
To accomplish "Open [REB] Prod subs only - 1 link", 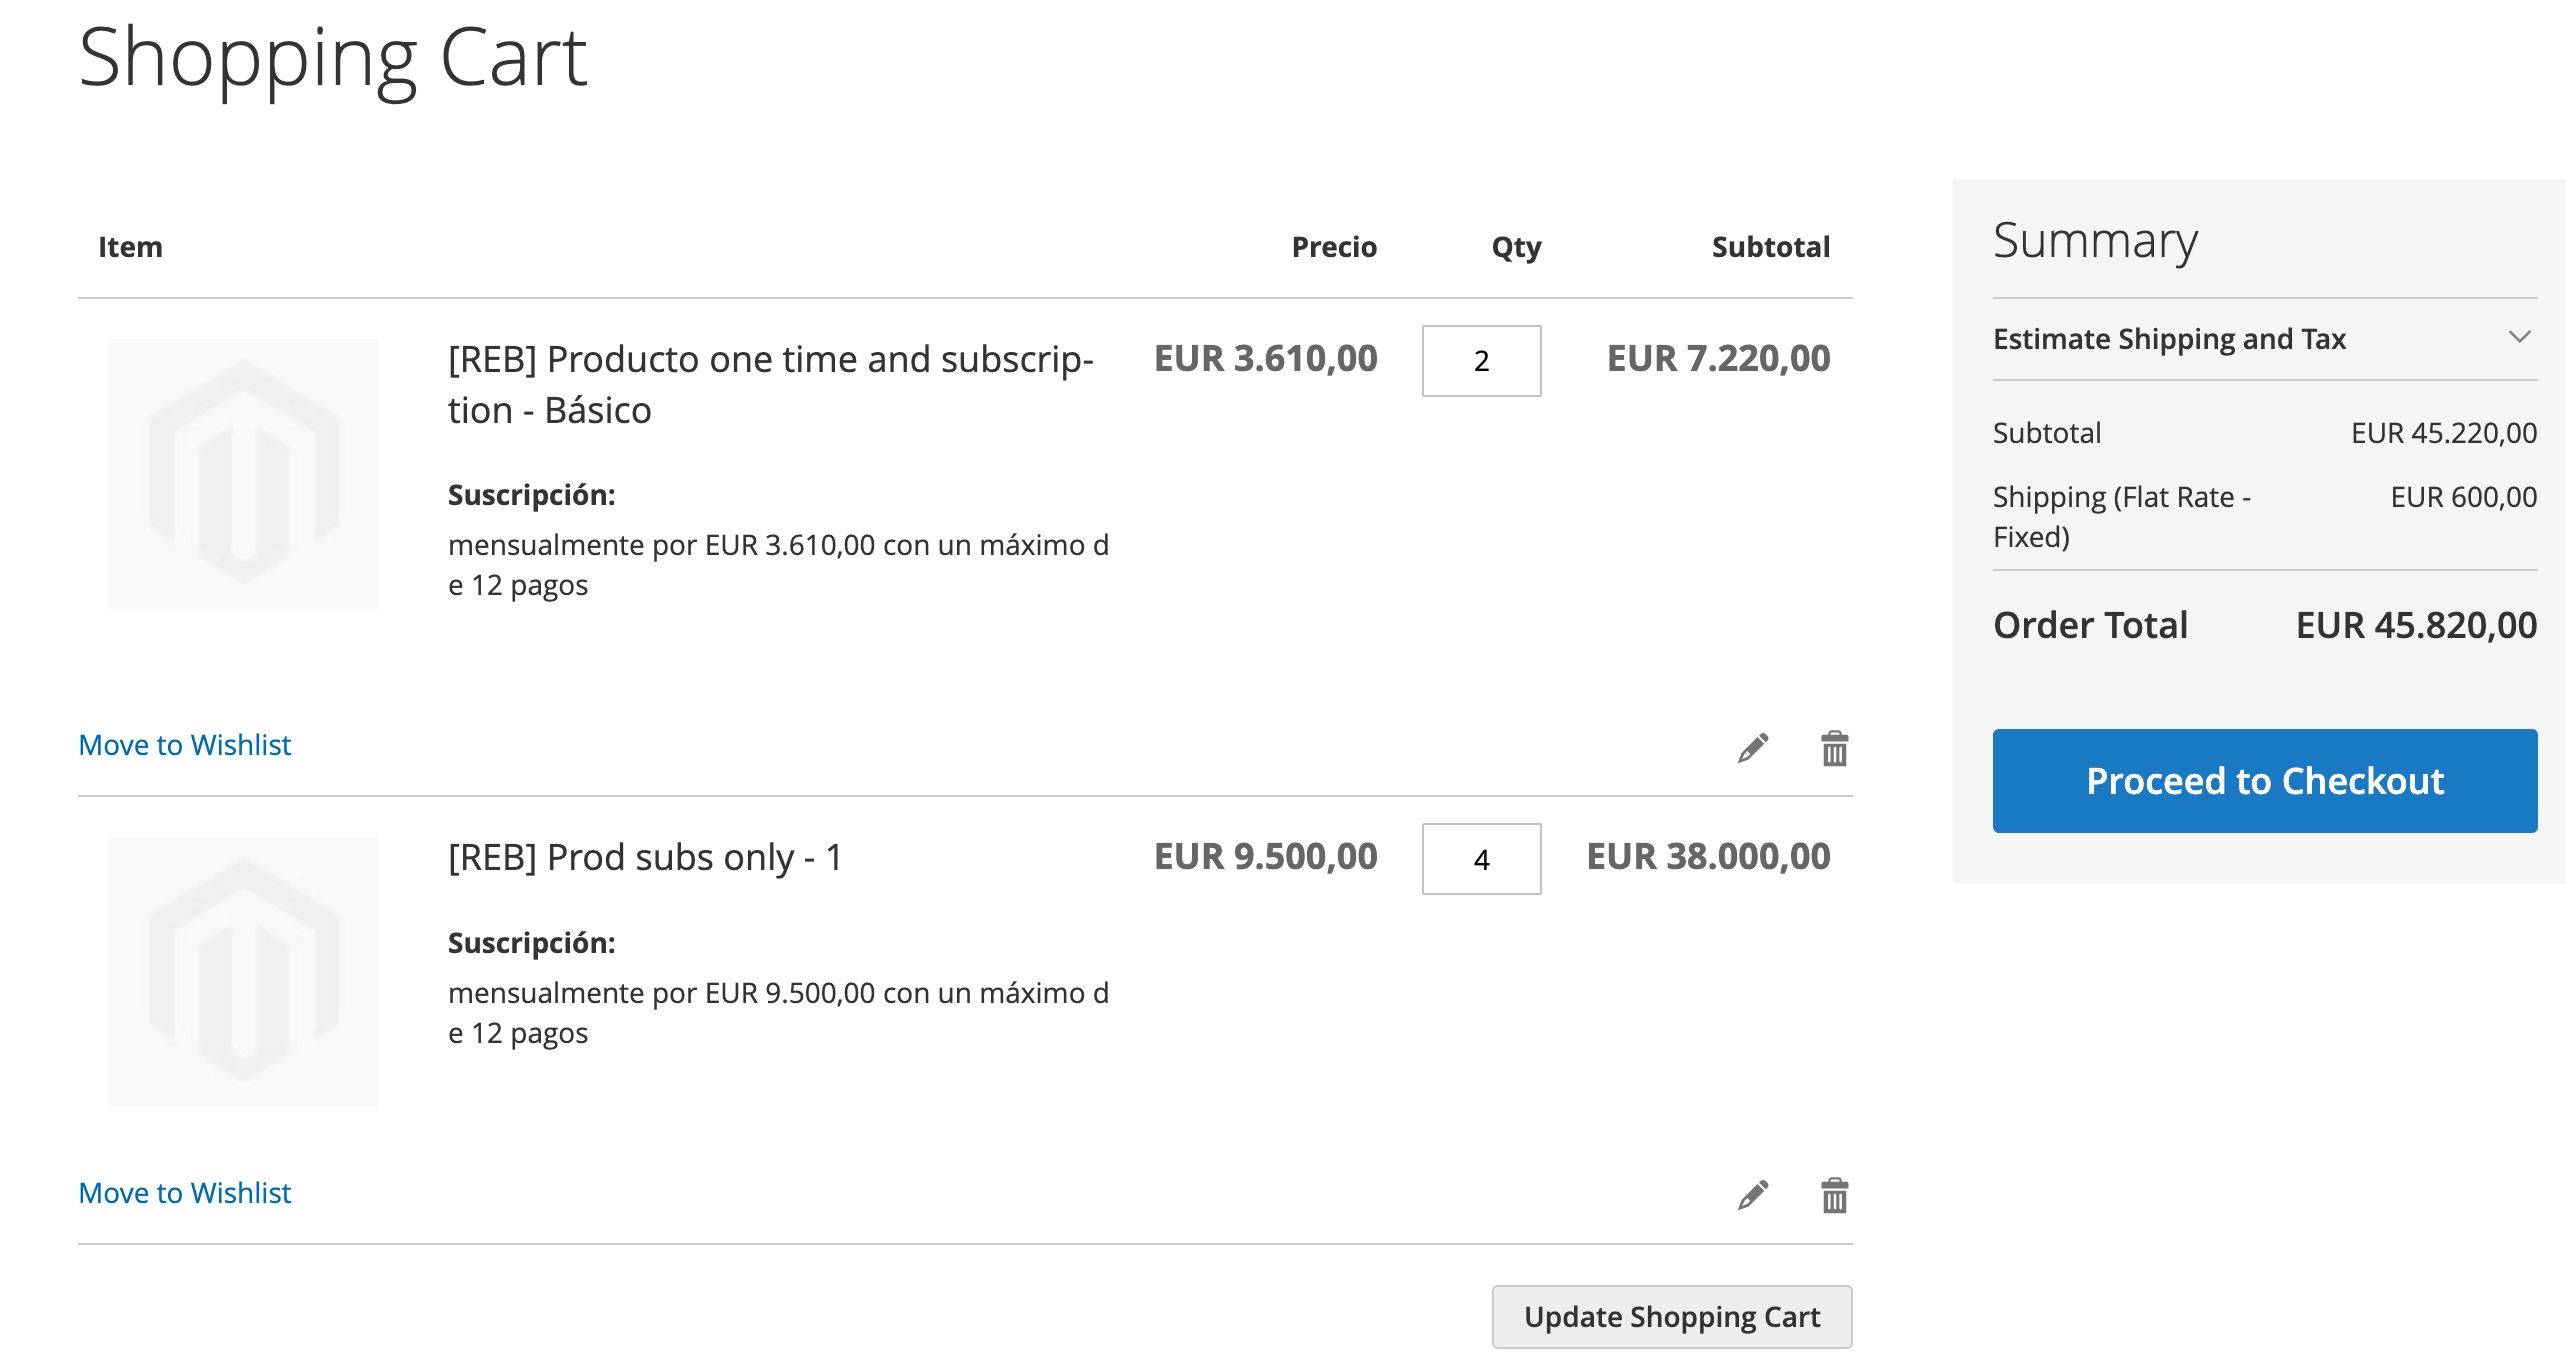I will tap(645, 858).
